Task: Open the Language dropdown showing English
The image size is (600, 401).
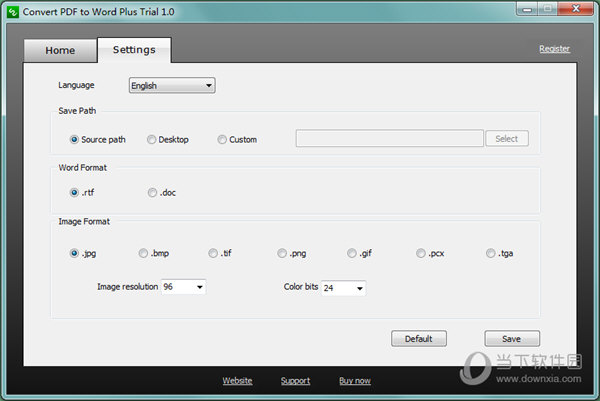Action: [172, 85]
